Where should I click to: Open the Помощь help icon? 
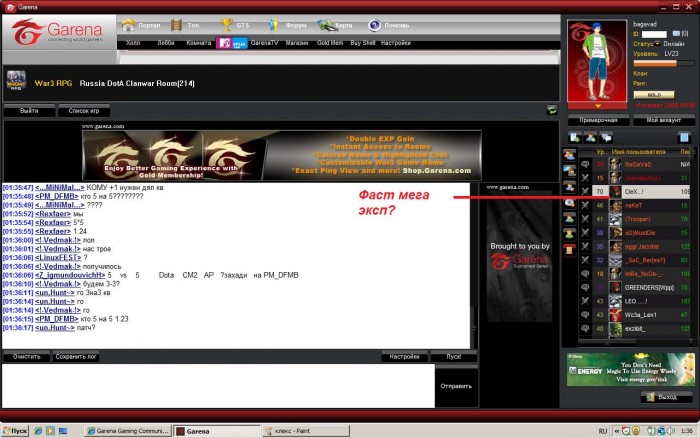point(374,25)
